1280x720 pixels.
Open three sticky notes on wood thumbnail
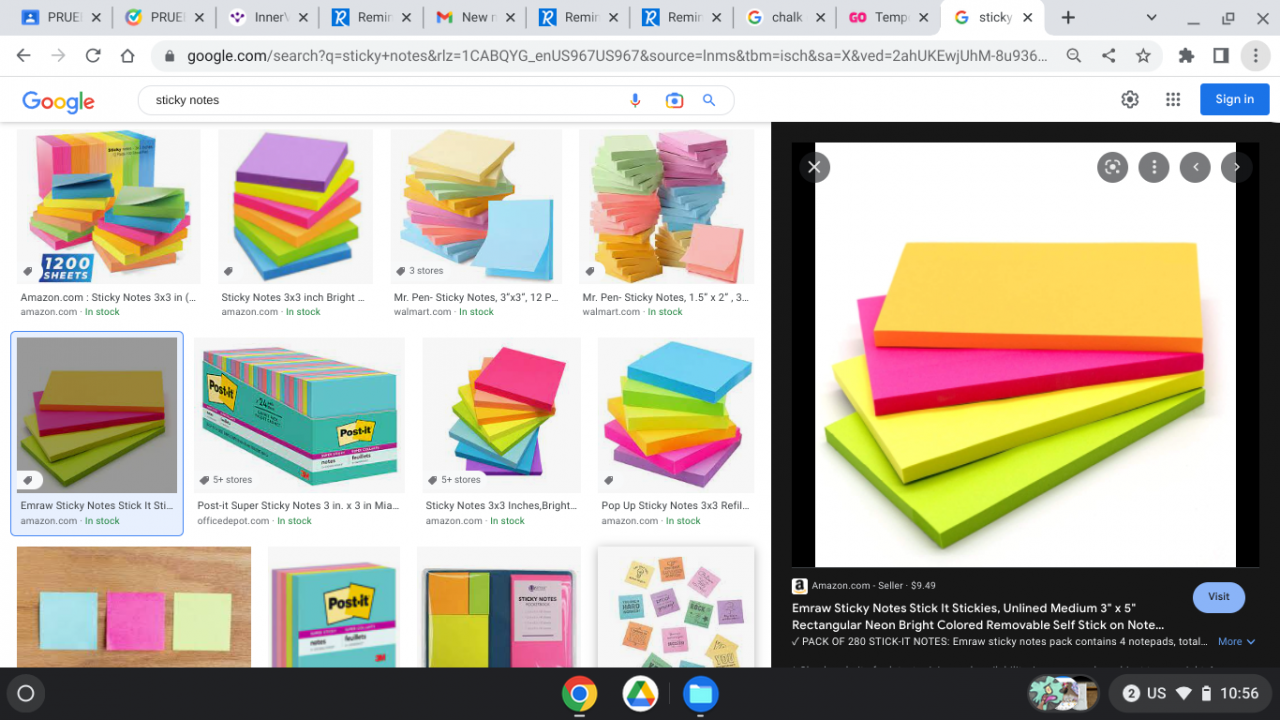(134, 607)
